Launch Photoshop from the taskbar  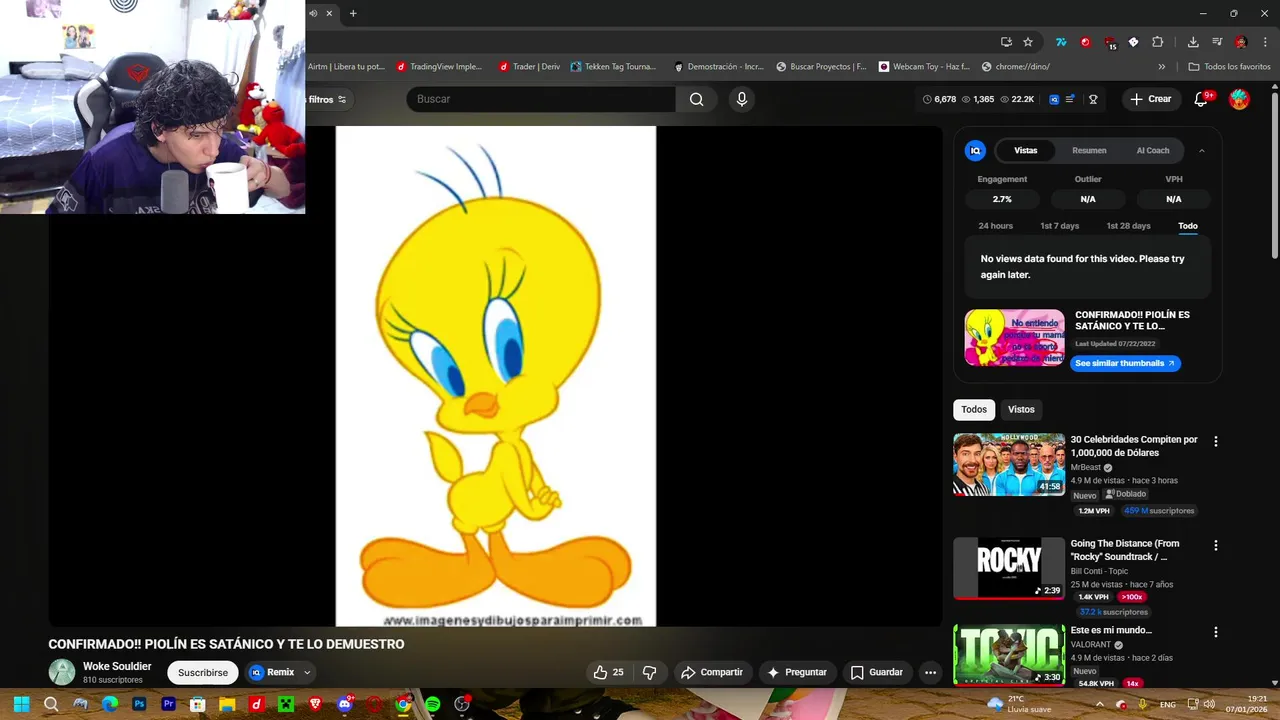click(x=139, y=704)
